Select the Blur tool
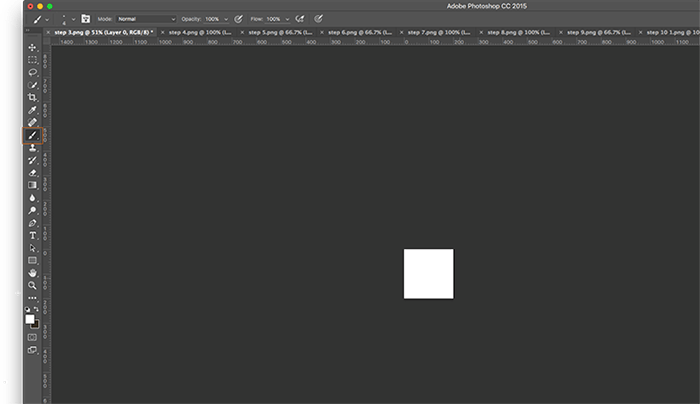The width and height of the screenshot is (700, 404). pyautogui.click(x=32, y=198)
